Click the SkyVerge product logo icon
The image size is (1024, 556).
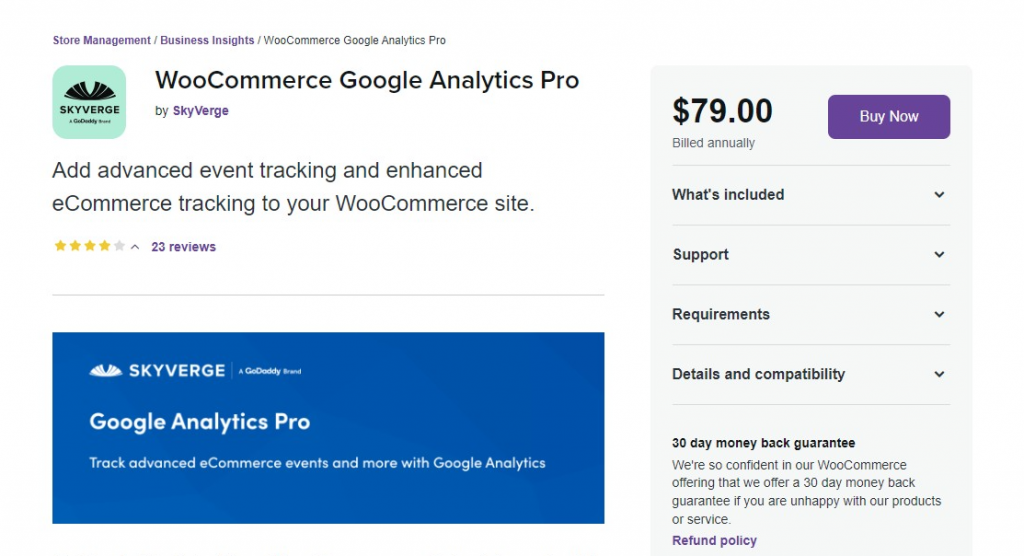(x=89, y=102)
